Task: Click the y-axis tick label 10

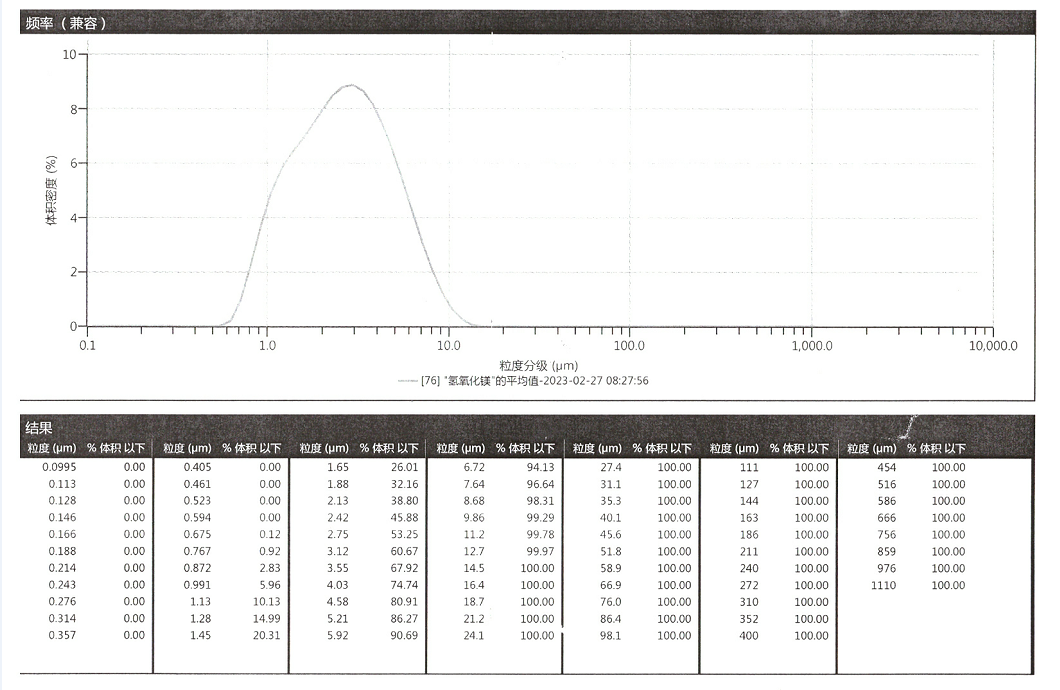Action: (x=69, y=54)
